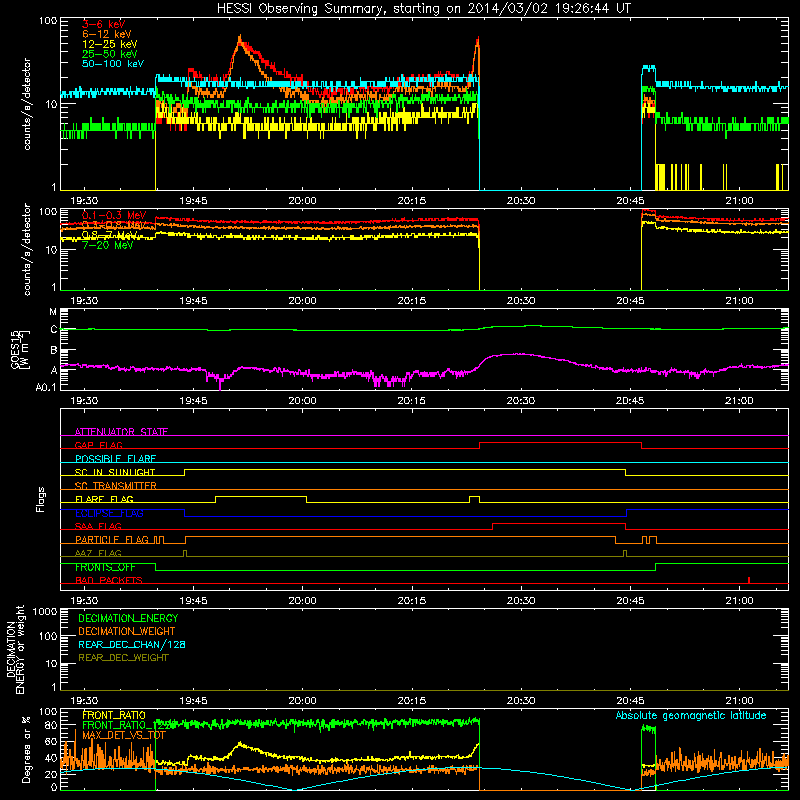Select the 20:45 tick under the GOES panel
Image resolution: width=800 pixels, height=800 pixels.
(630, 401)
